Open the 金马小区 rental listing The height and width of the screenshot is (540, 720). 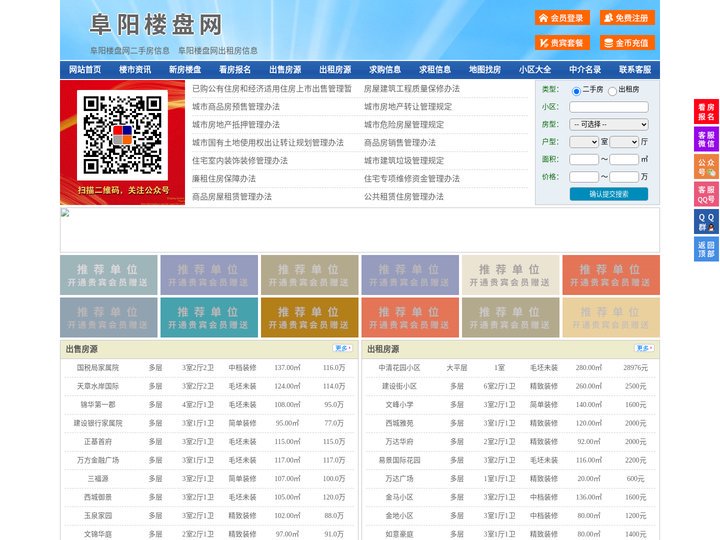[399, 497]
